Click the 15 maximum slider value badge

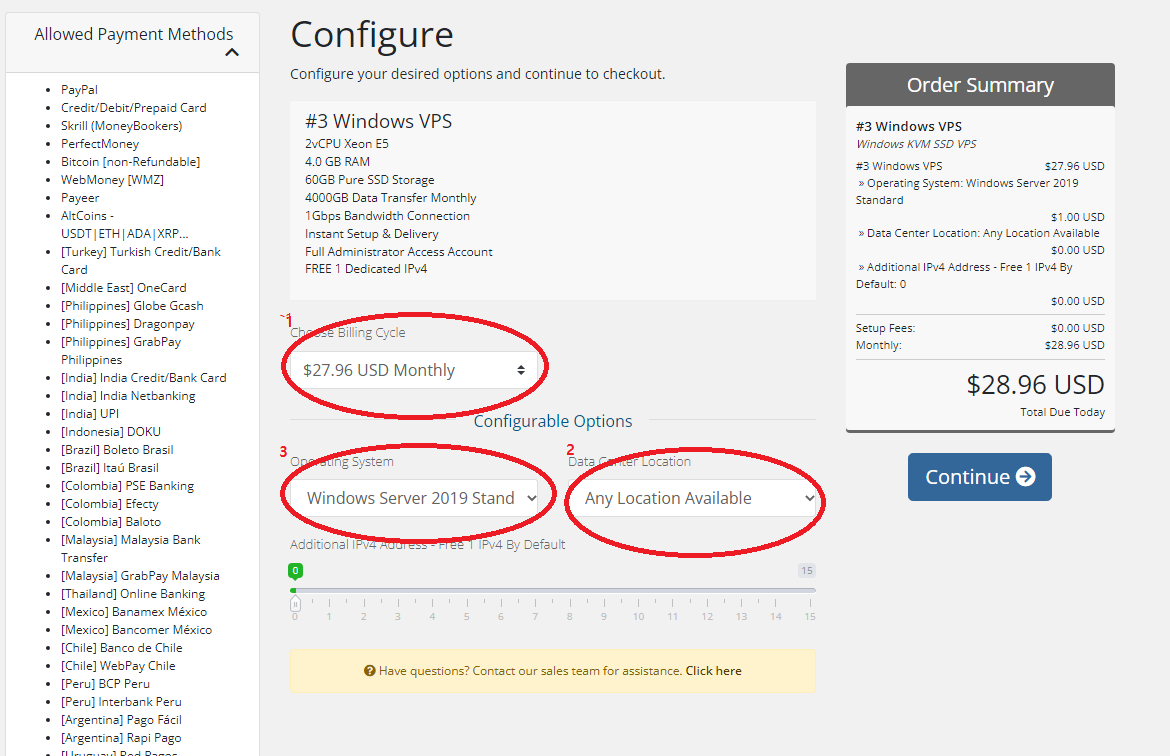click(807, 571)
